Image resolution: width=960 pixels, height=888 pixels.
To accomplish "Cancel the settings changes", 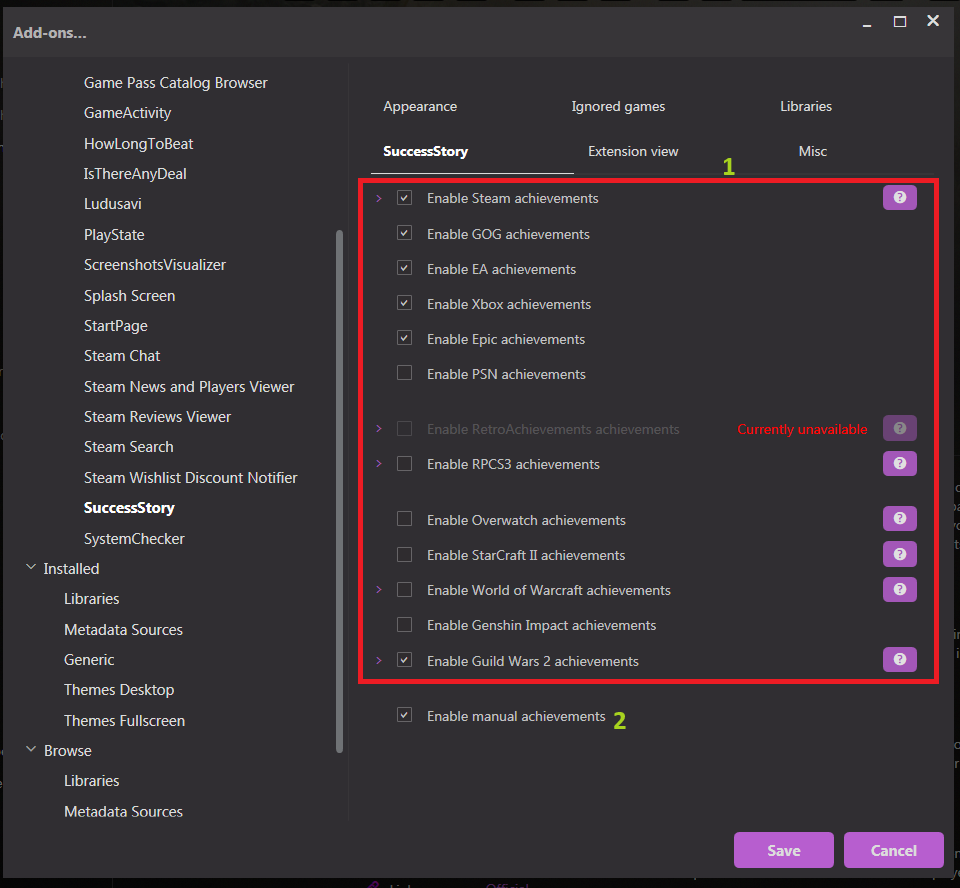I will point(893,850).
